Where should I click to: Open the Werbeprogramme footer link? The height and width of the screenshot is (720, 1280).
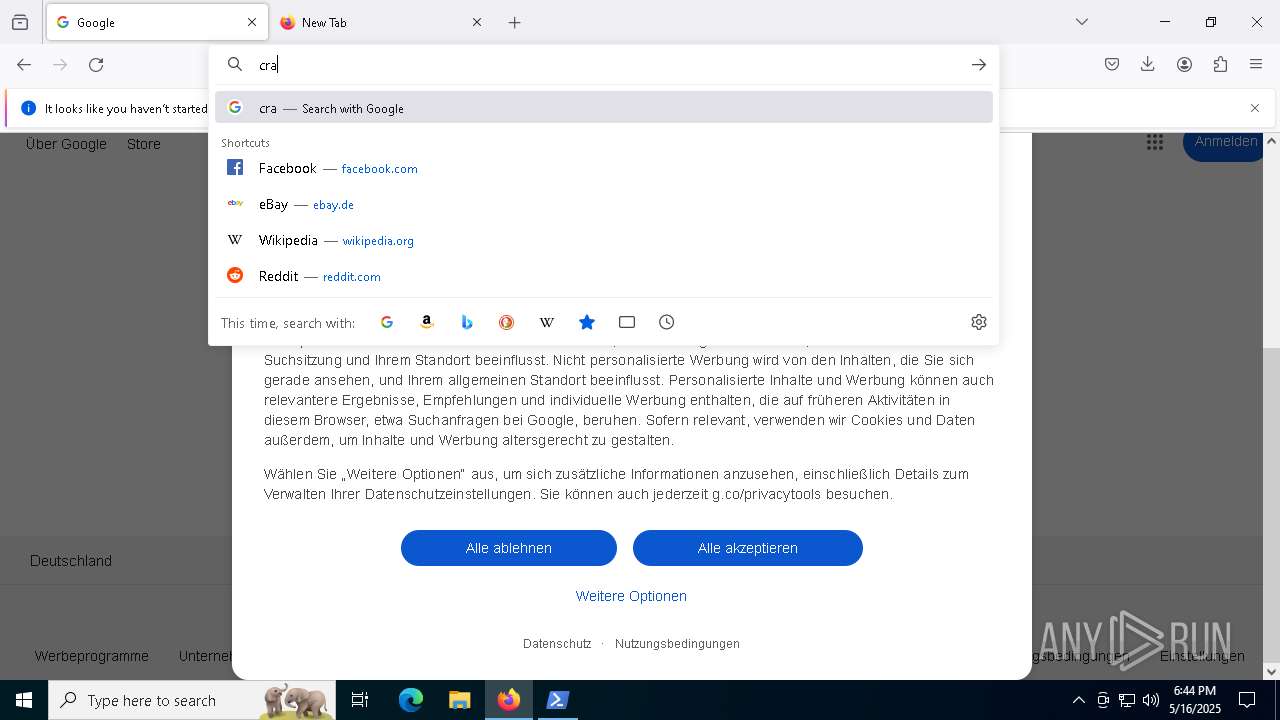(92, 656)
